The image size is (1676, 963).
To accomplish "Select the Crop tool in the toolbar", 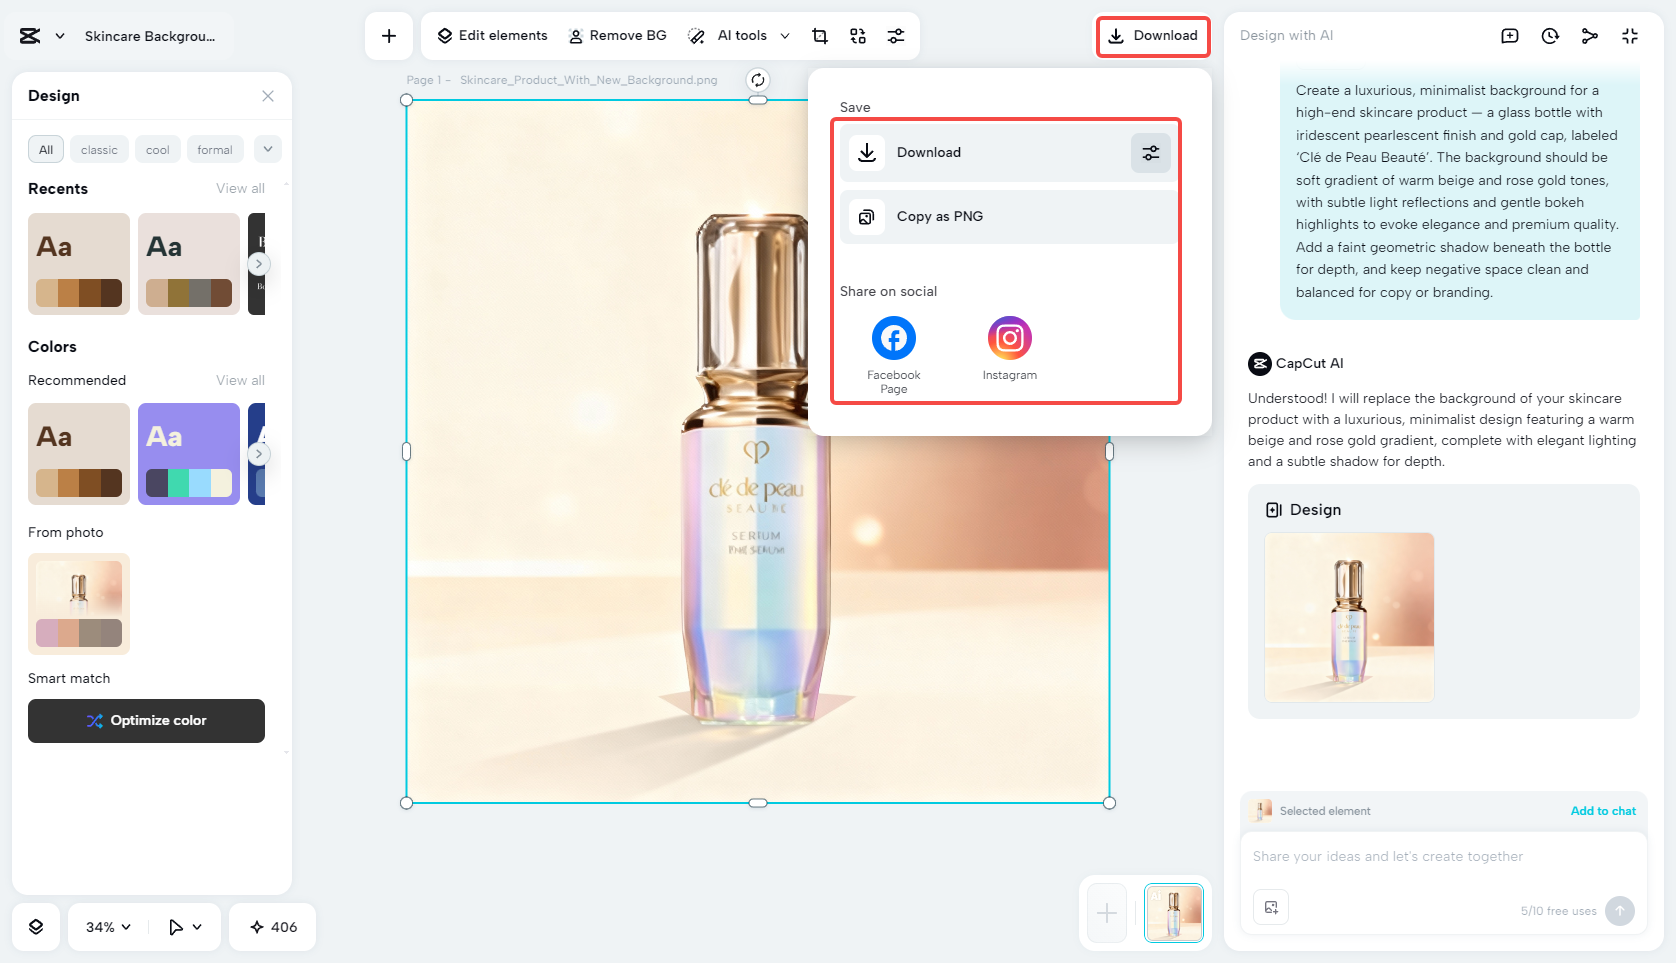I will (819, 35).
